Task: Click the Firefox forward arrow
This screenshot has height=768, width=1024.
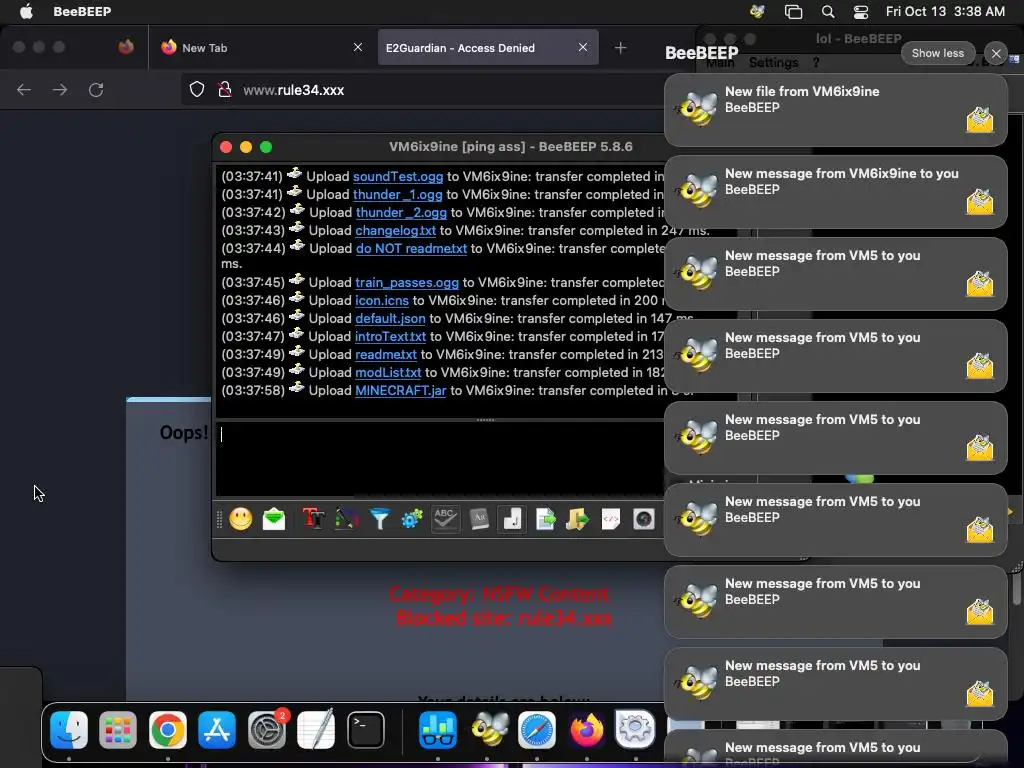Action: click(x=60, y=90)
